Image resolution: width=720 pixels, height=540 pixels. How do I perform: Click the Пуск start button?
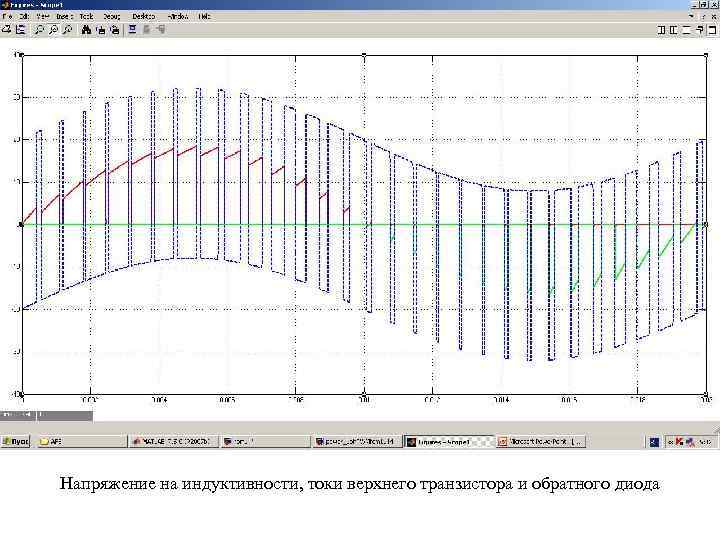(x=16, y=441)
